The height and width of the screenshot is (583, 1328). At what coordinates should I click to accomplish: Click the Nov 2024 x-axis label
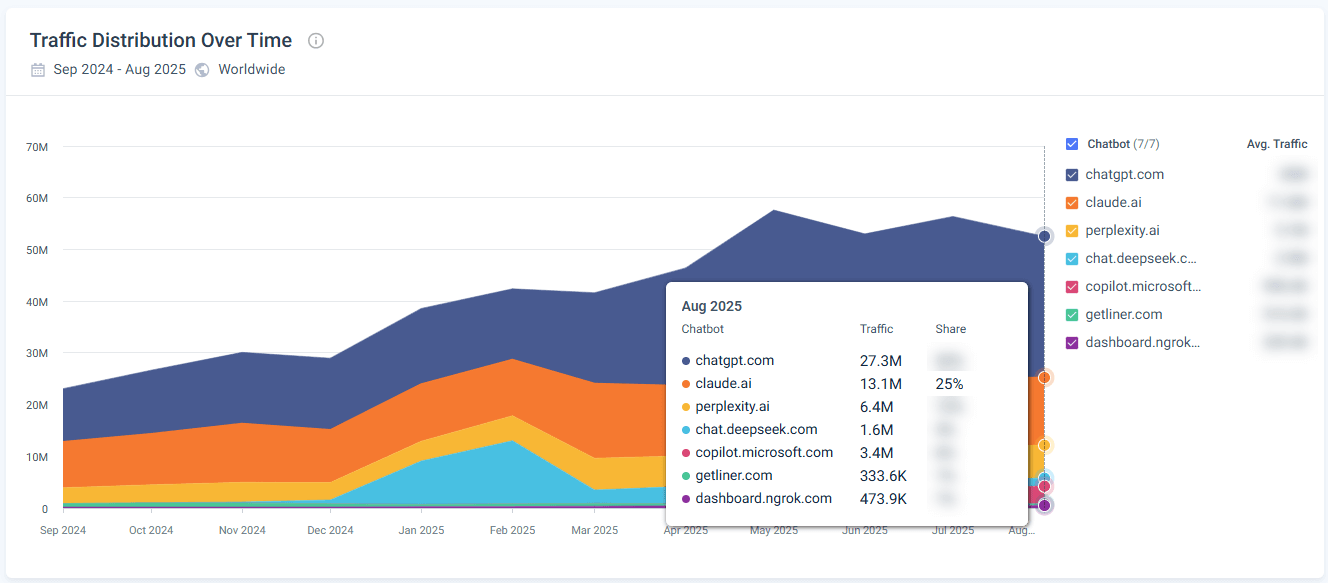tap(242, 531)
